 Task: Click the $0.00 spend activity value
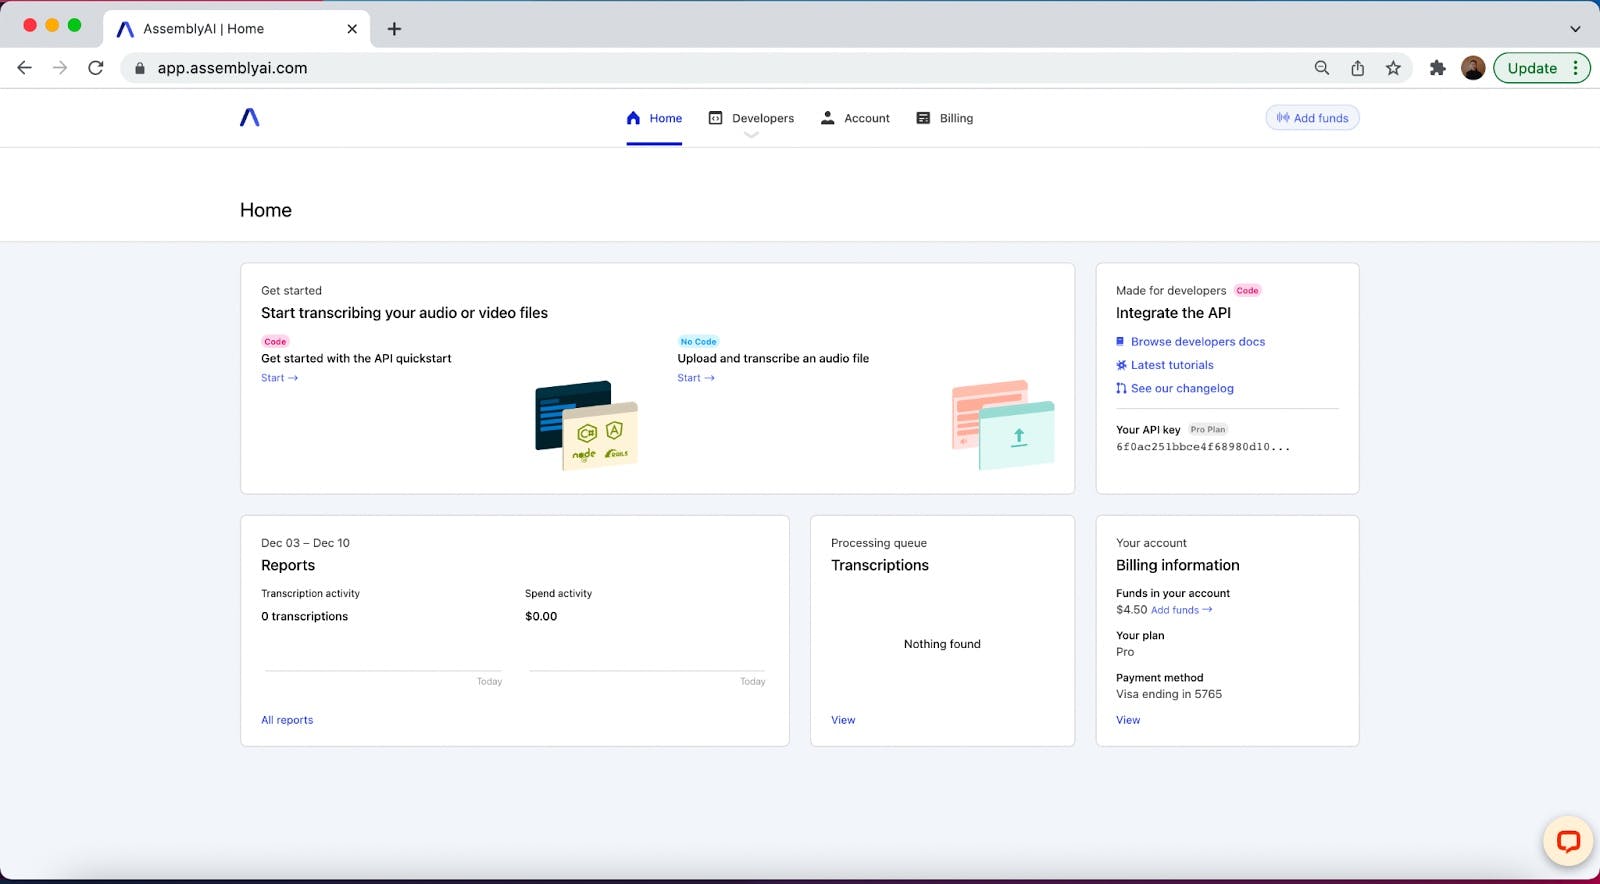[x=541, y=616]
